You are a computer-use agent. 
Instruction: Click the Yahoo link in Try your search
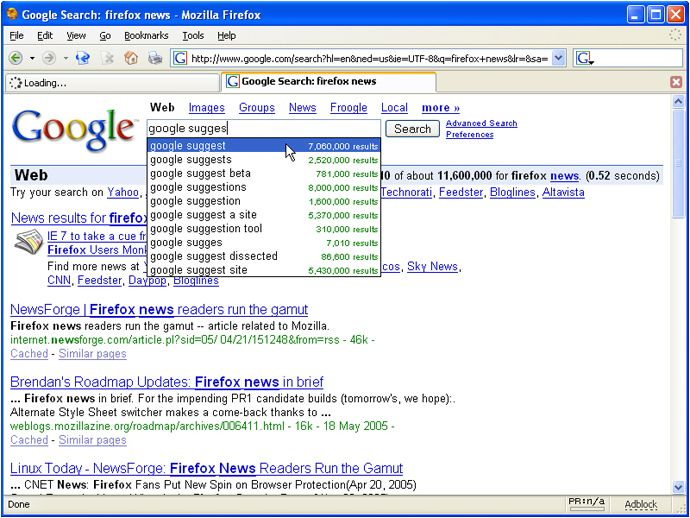pos(123,192)
